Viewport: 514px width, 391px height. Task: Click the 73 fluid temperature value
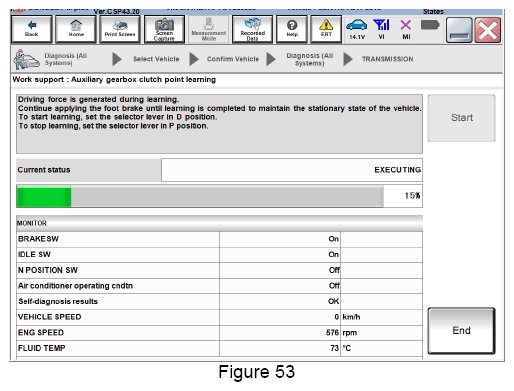point(335,348)
